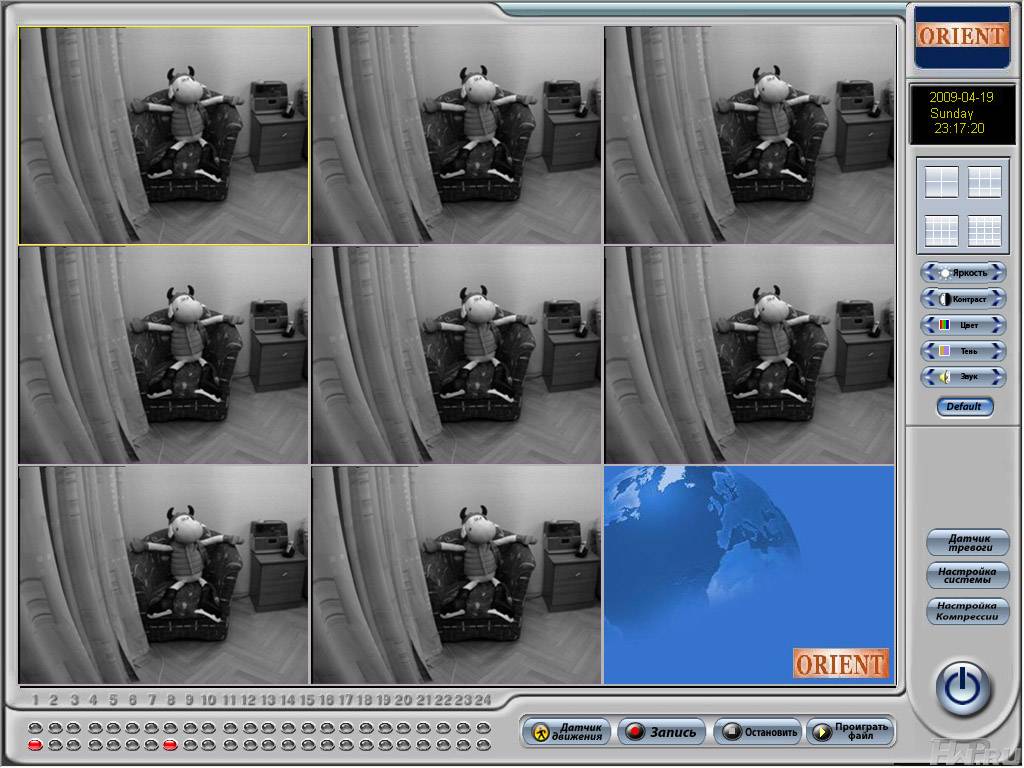Select the 16-camera grid layout
Viewport: 1024px width, 768px height.
click(984, 231)
